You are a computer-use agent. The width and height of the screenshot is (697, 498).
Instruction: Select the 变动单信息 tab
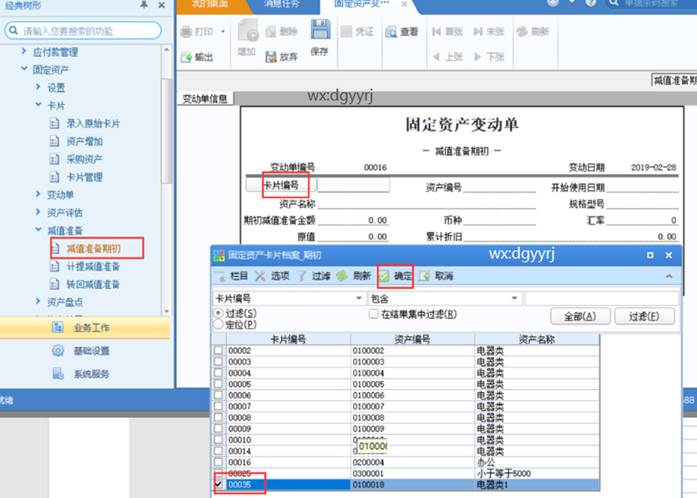tap(206, 99)
